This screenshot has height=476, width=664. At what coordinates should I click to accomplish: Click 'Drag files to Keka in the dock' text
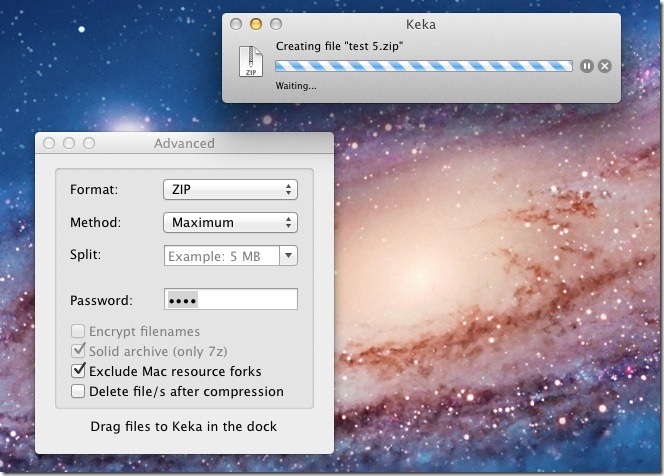click(x=184, y=426)
